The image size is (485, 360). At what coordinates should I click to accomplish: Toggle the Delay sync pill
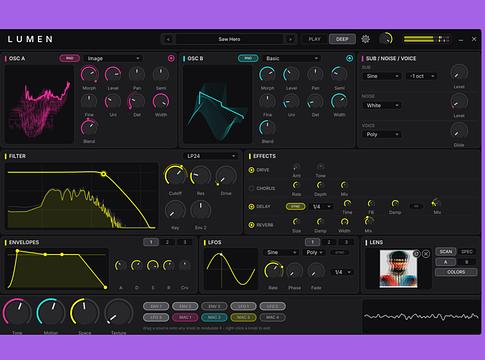click(295, 207)
